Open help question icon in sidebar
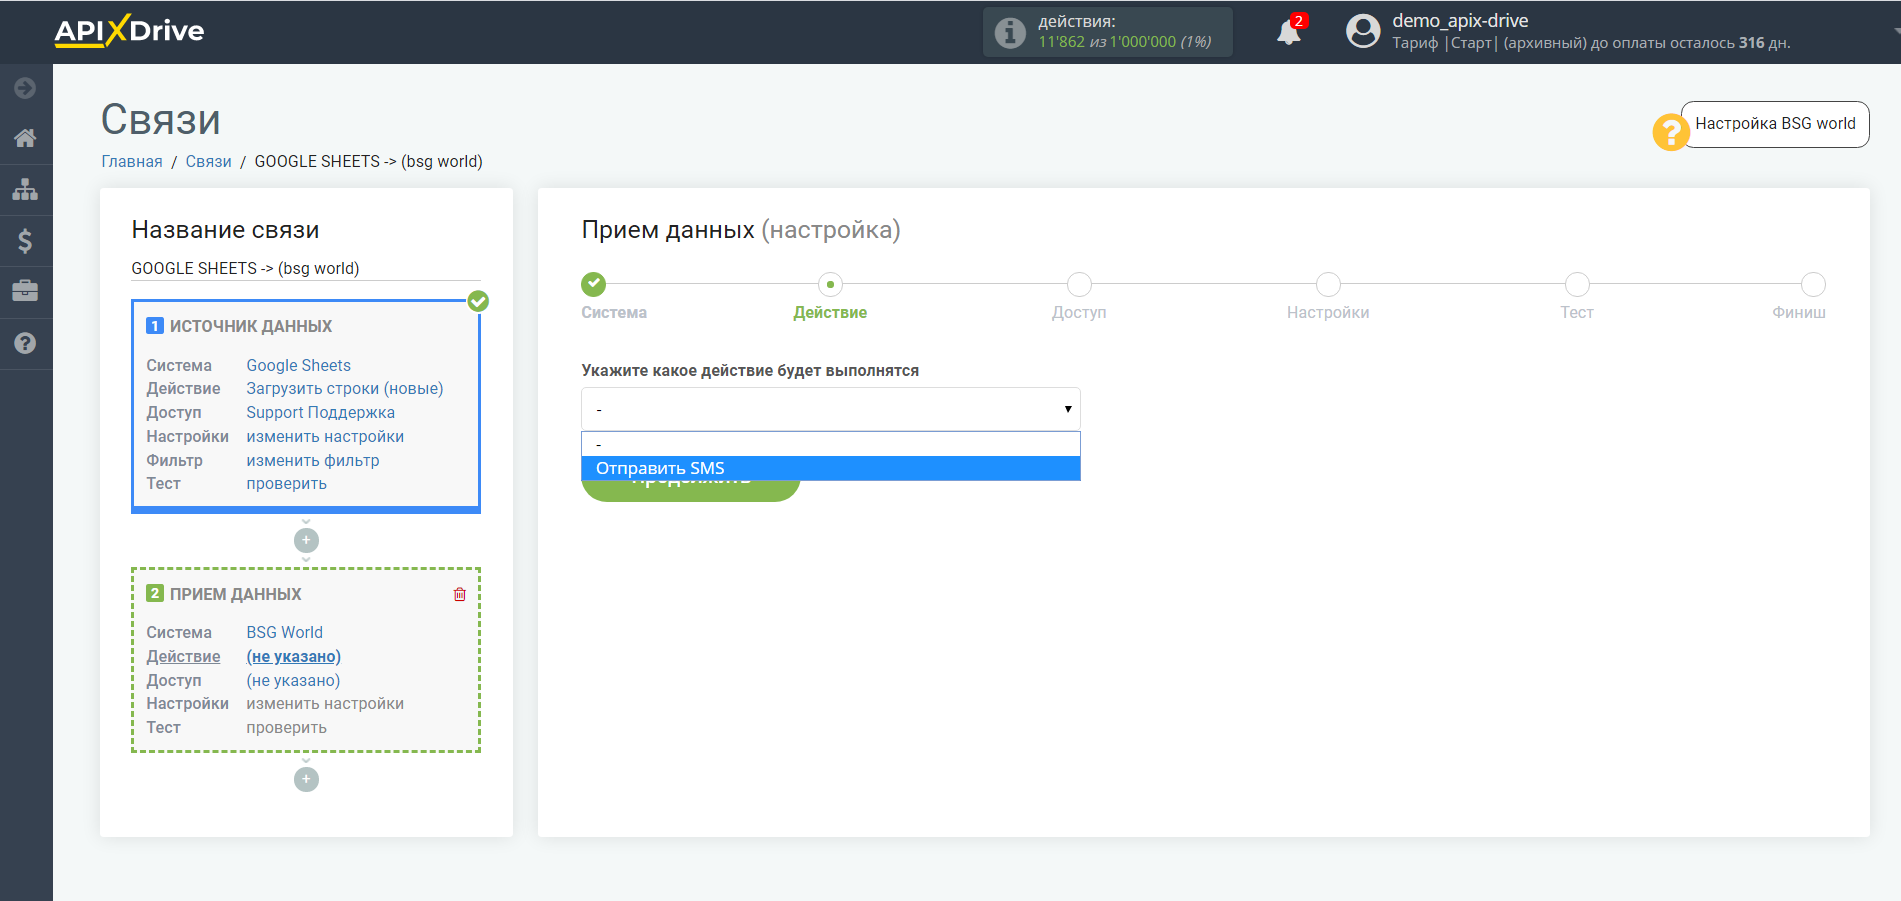1901x901 pixels. [25, 343]
